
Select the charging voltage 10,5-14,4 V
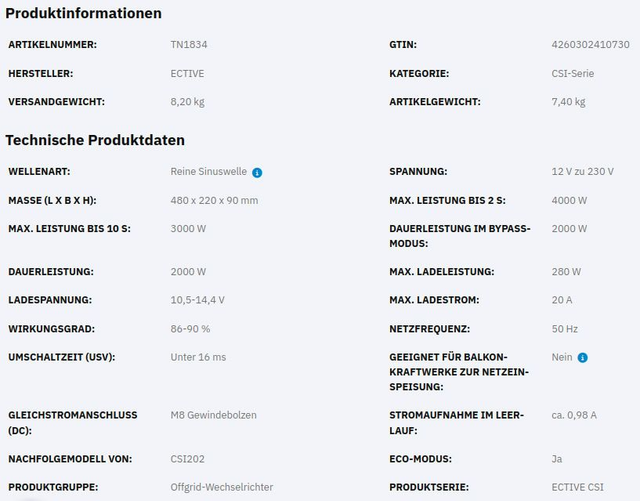[197, 300]
